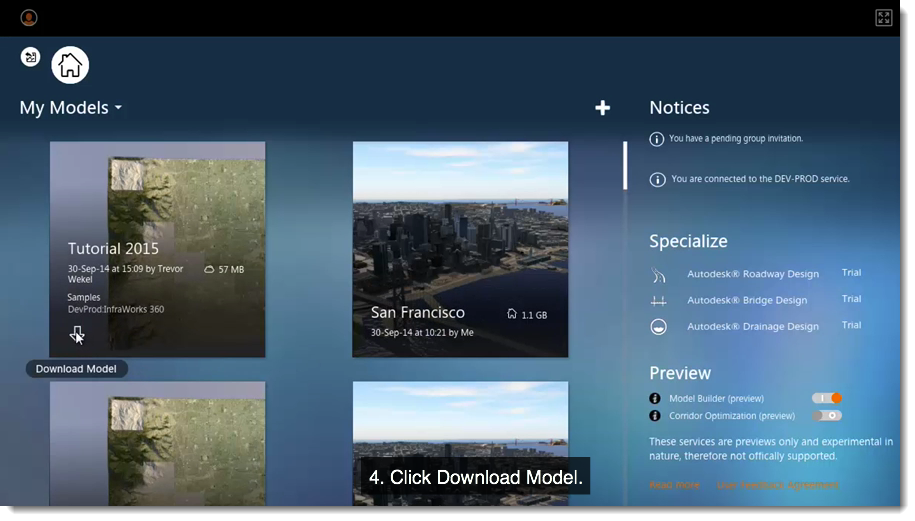This screenshot has width=915, height=521.
Task: Click Model Builder (preview) label
Action: tap(716, 398)
